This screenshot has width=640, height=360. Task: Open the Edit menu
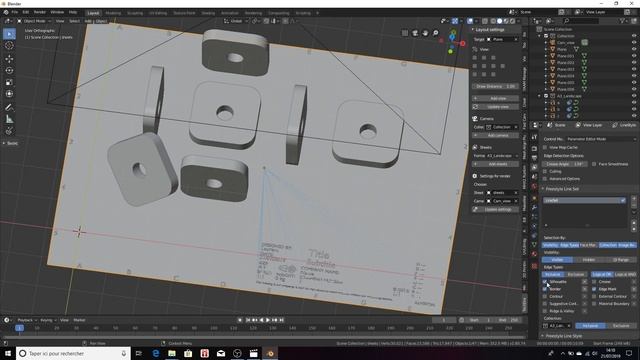point(26,12)
